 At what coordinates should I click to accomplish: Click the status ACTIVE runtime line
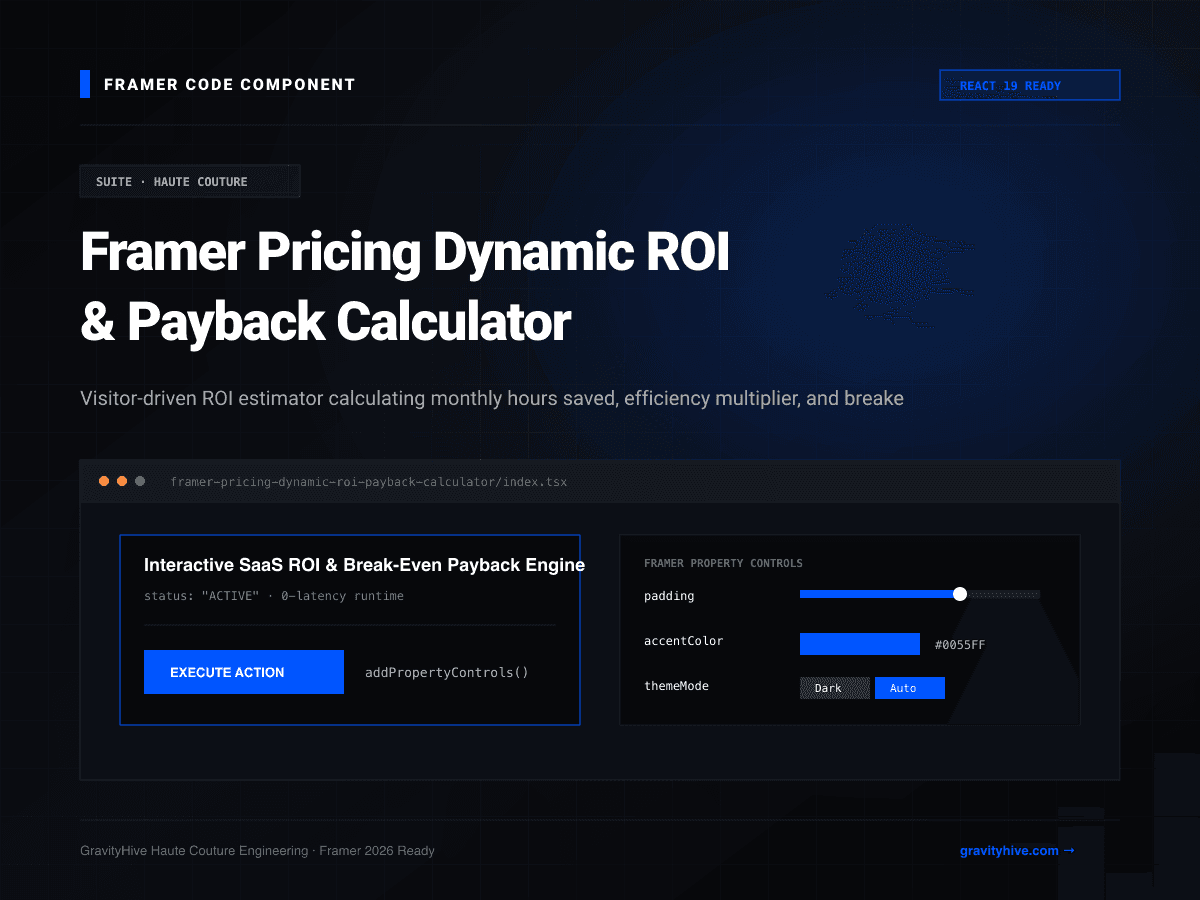pyautogui.click(x=274, y=596)
